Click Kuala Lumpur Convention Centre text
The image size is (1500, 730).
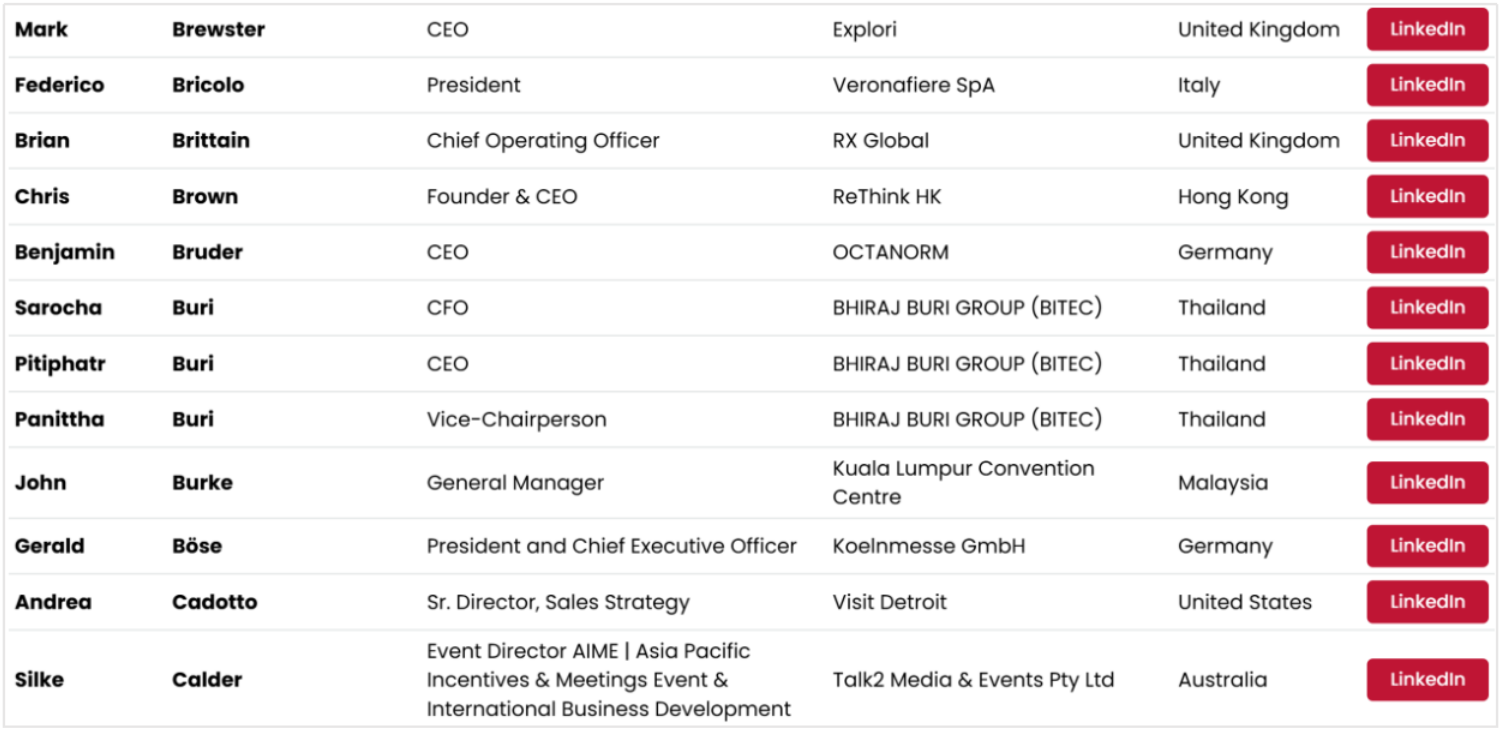coord(963,483)
